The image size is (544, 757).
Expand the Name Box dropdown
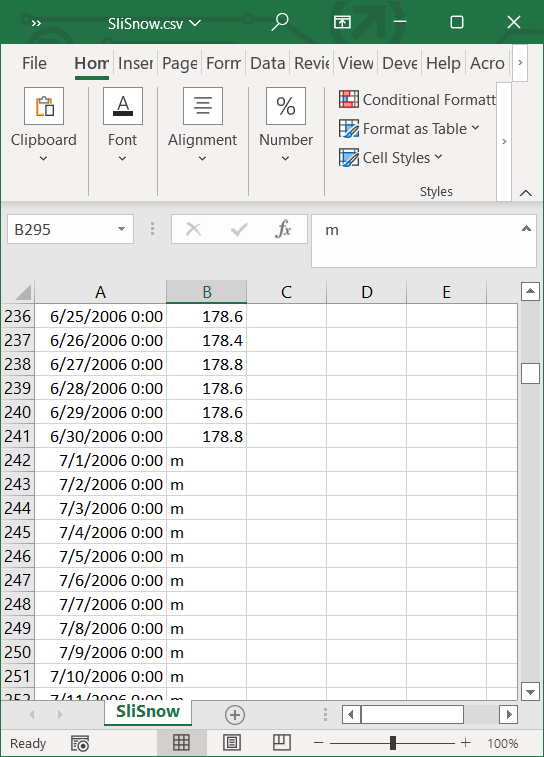click(x=122, y=229)
